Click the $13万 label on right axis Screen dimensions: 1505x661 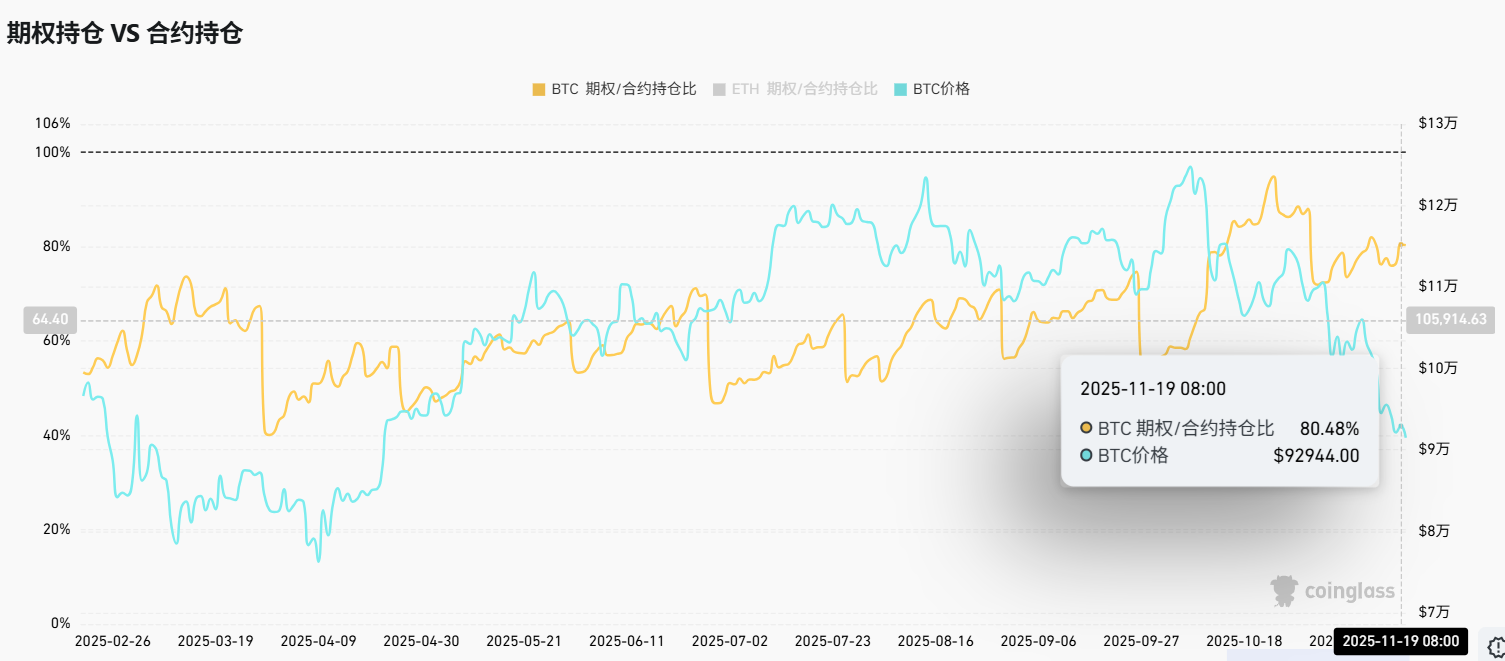pos(1437,123)
